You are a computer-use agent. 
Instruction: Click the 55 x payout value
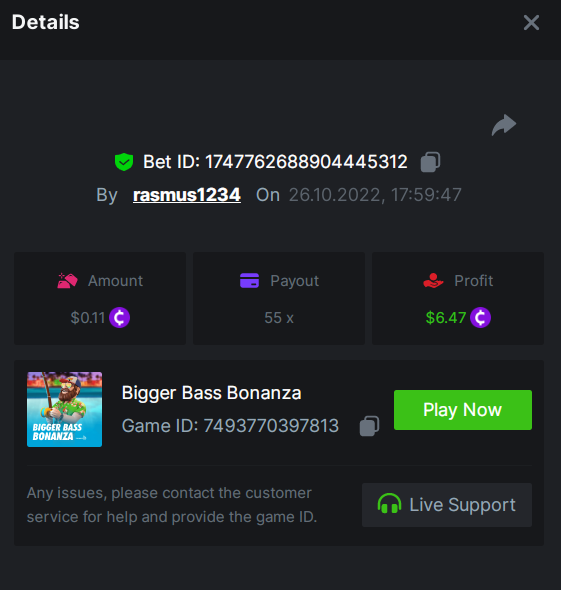coord(279,318)
